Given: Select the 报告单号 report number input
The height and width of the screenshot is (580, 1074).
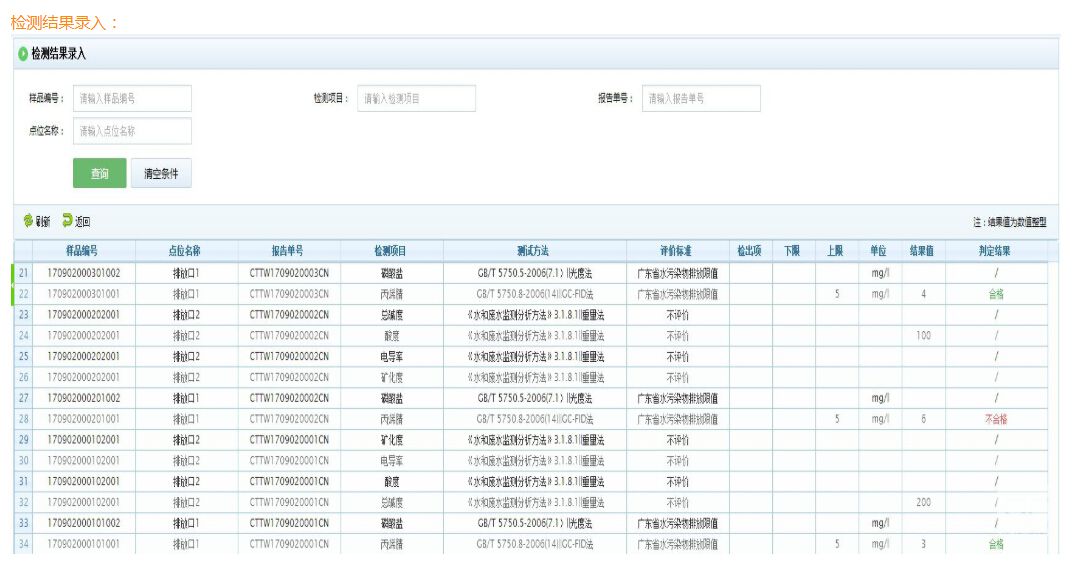Looking at the screenshot, I should 700,98.
